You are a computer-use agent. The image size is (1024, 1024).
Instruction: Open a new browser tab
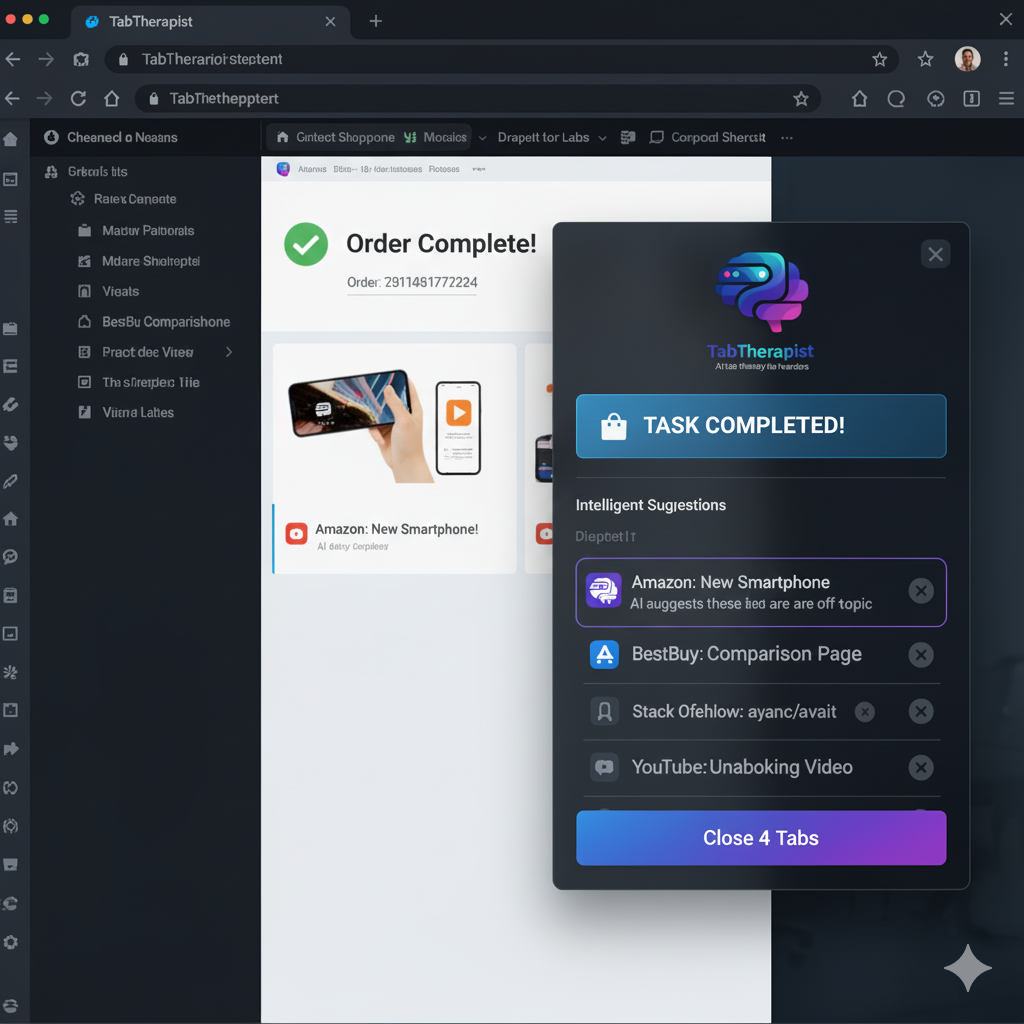(x=376, y=22)
